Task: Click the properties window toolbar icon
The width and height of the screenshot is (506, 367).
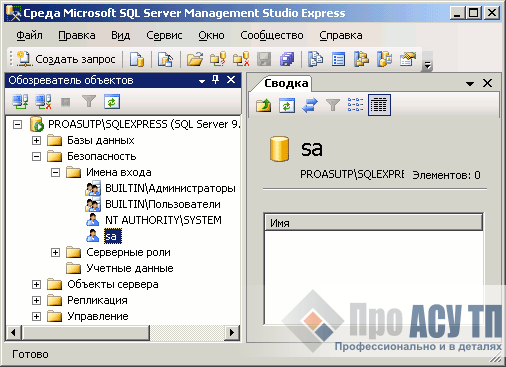Action: [x=408, y=59]
